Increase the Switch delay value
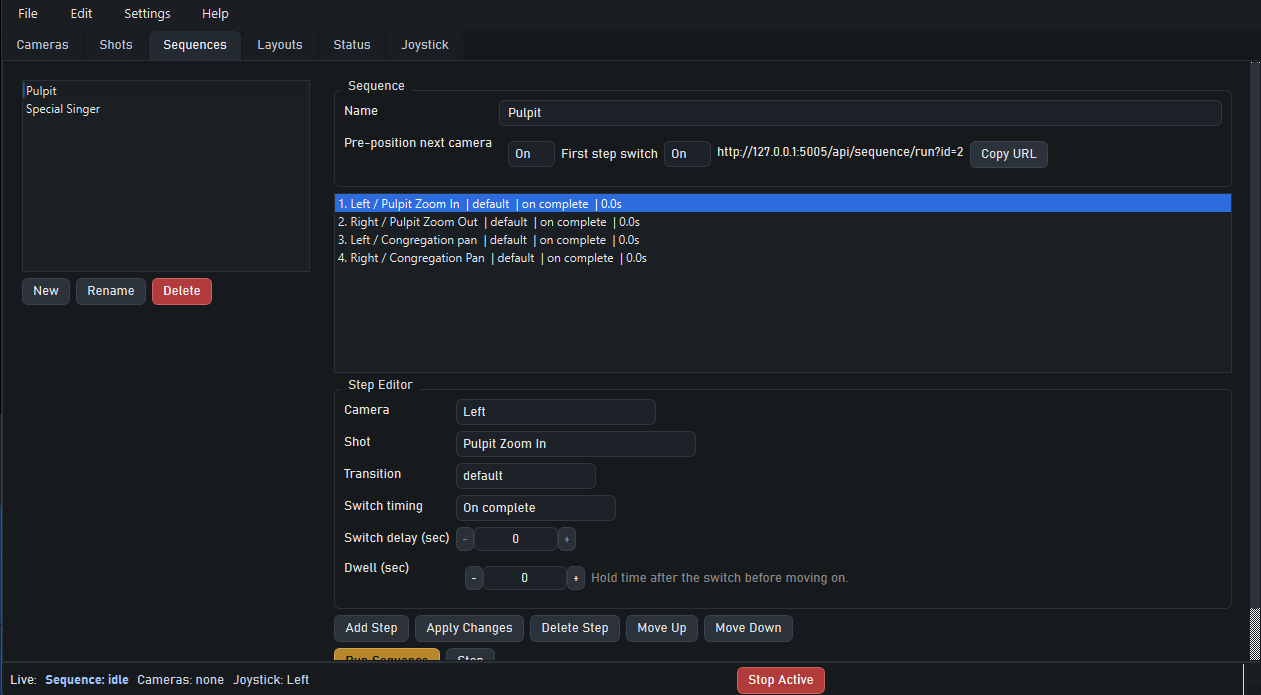Image resolution: width=1261 pixels, height=695 pixels. [567, 539]
